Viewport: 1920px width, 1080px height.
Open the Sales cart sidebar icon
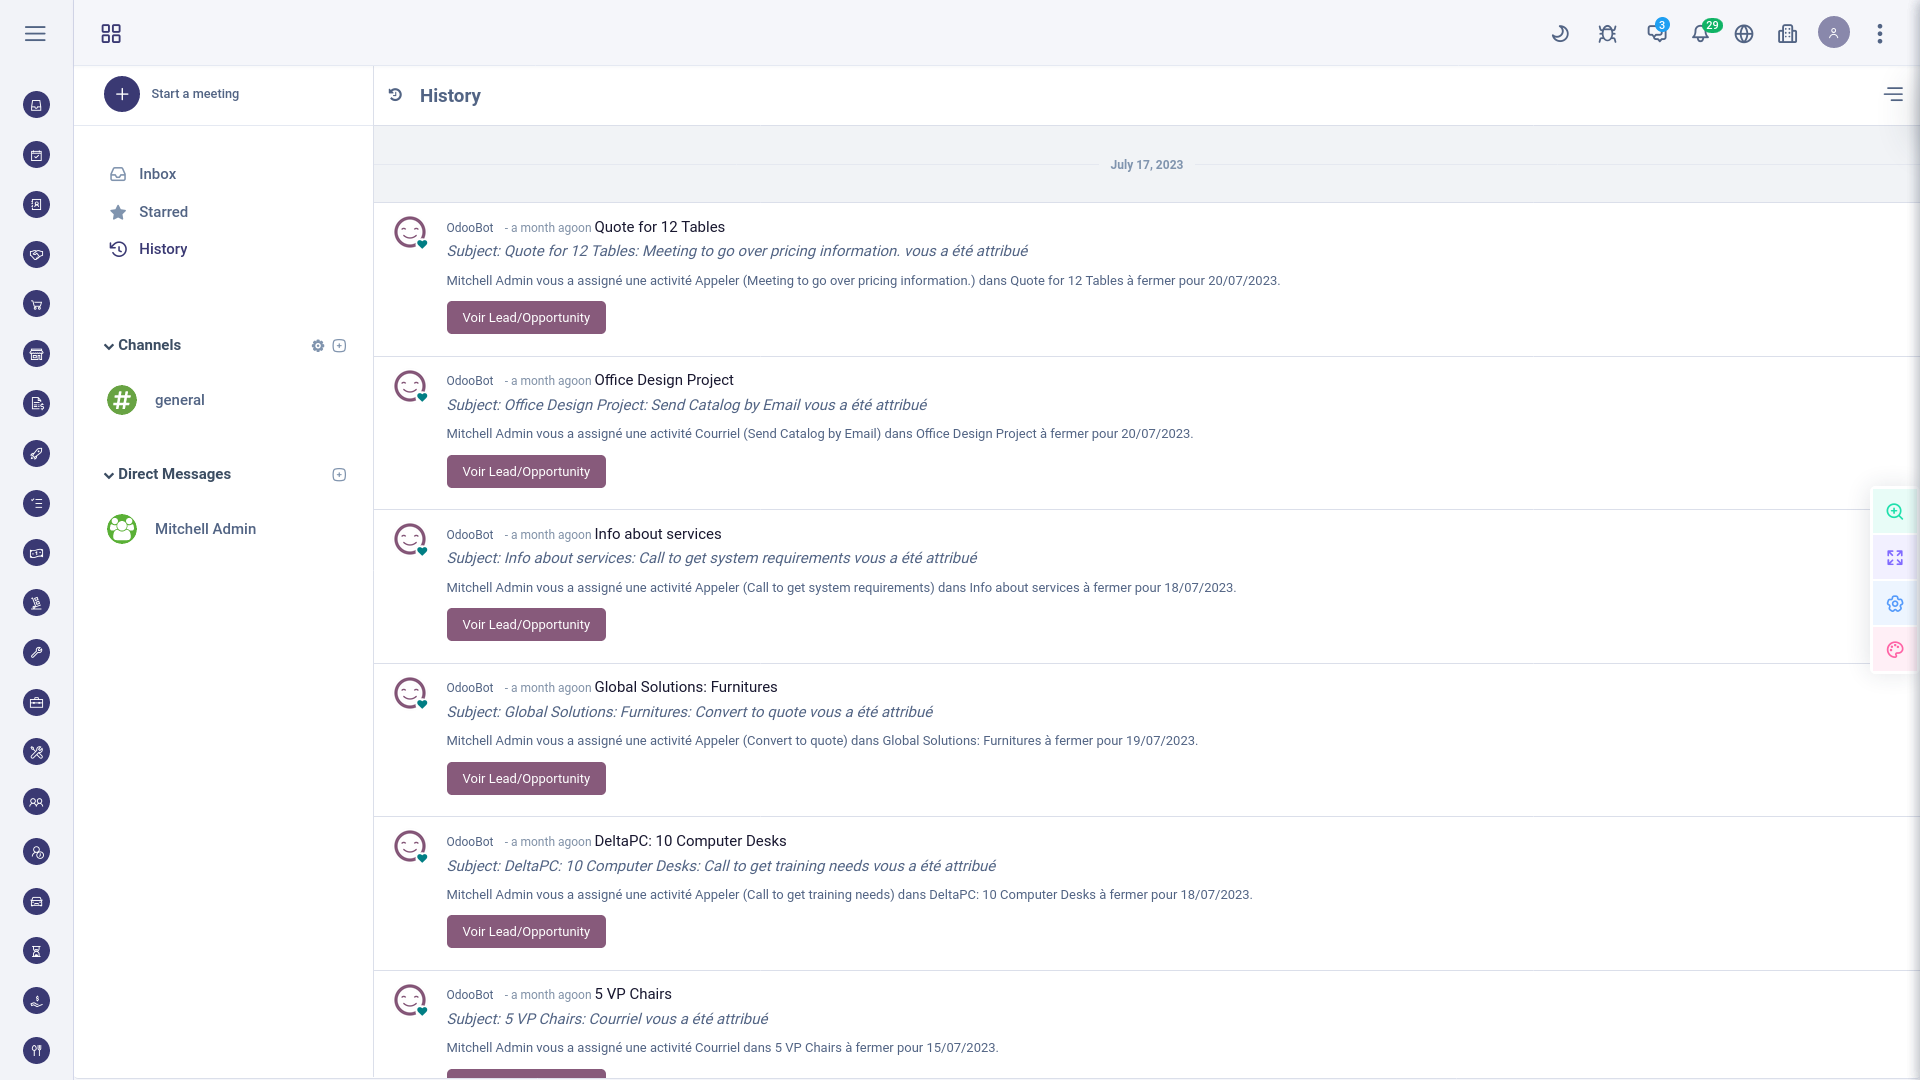(x=36, y=304)
